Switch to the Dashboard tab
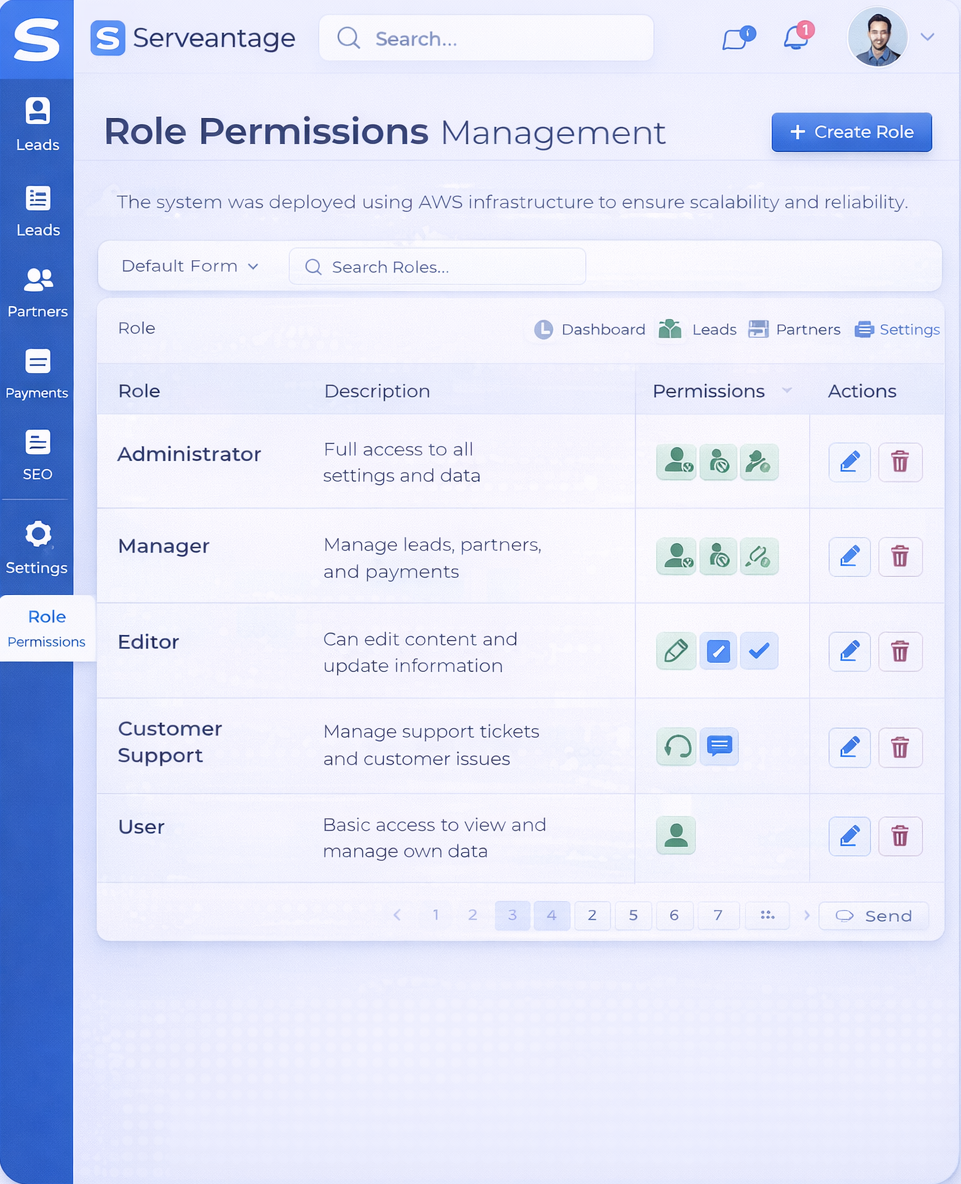The image size is (961, 1184). coord(590,329)
